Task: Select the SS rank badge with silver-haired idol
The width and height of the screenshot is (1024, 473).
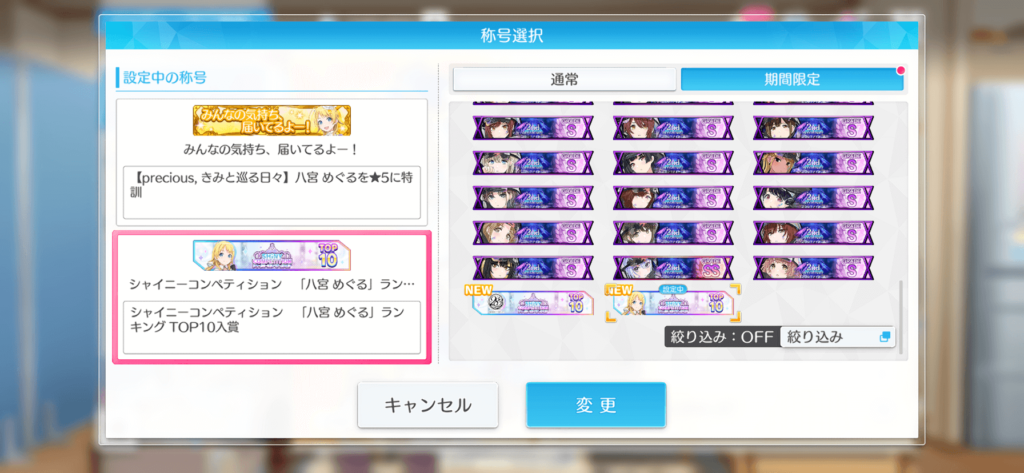Action: point(673,268)
